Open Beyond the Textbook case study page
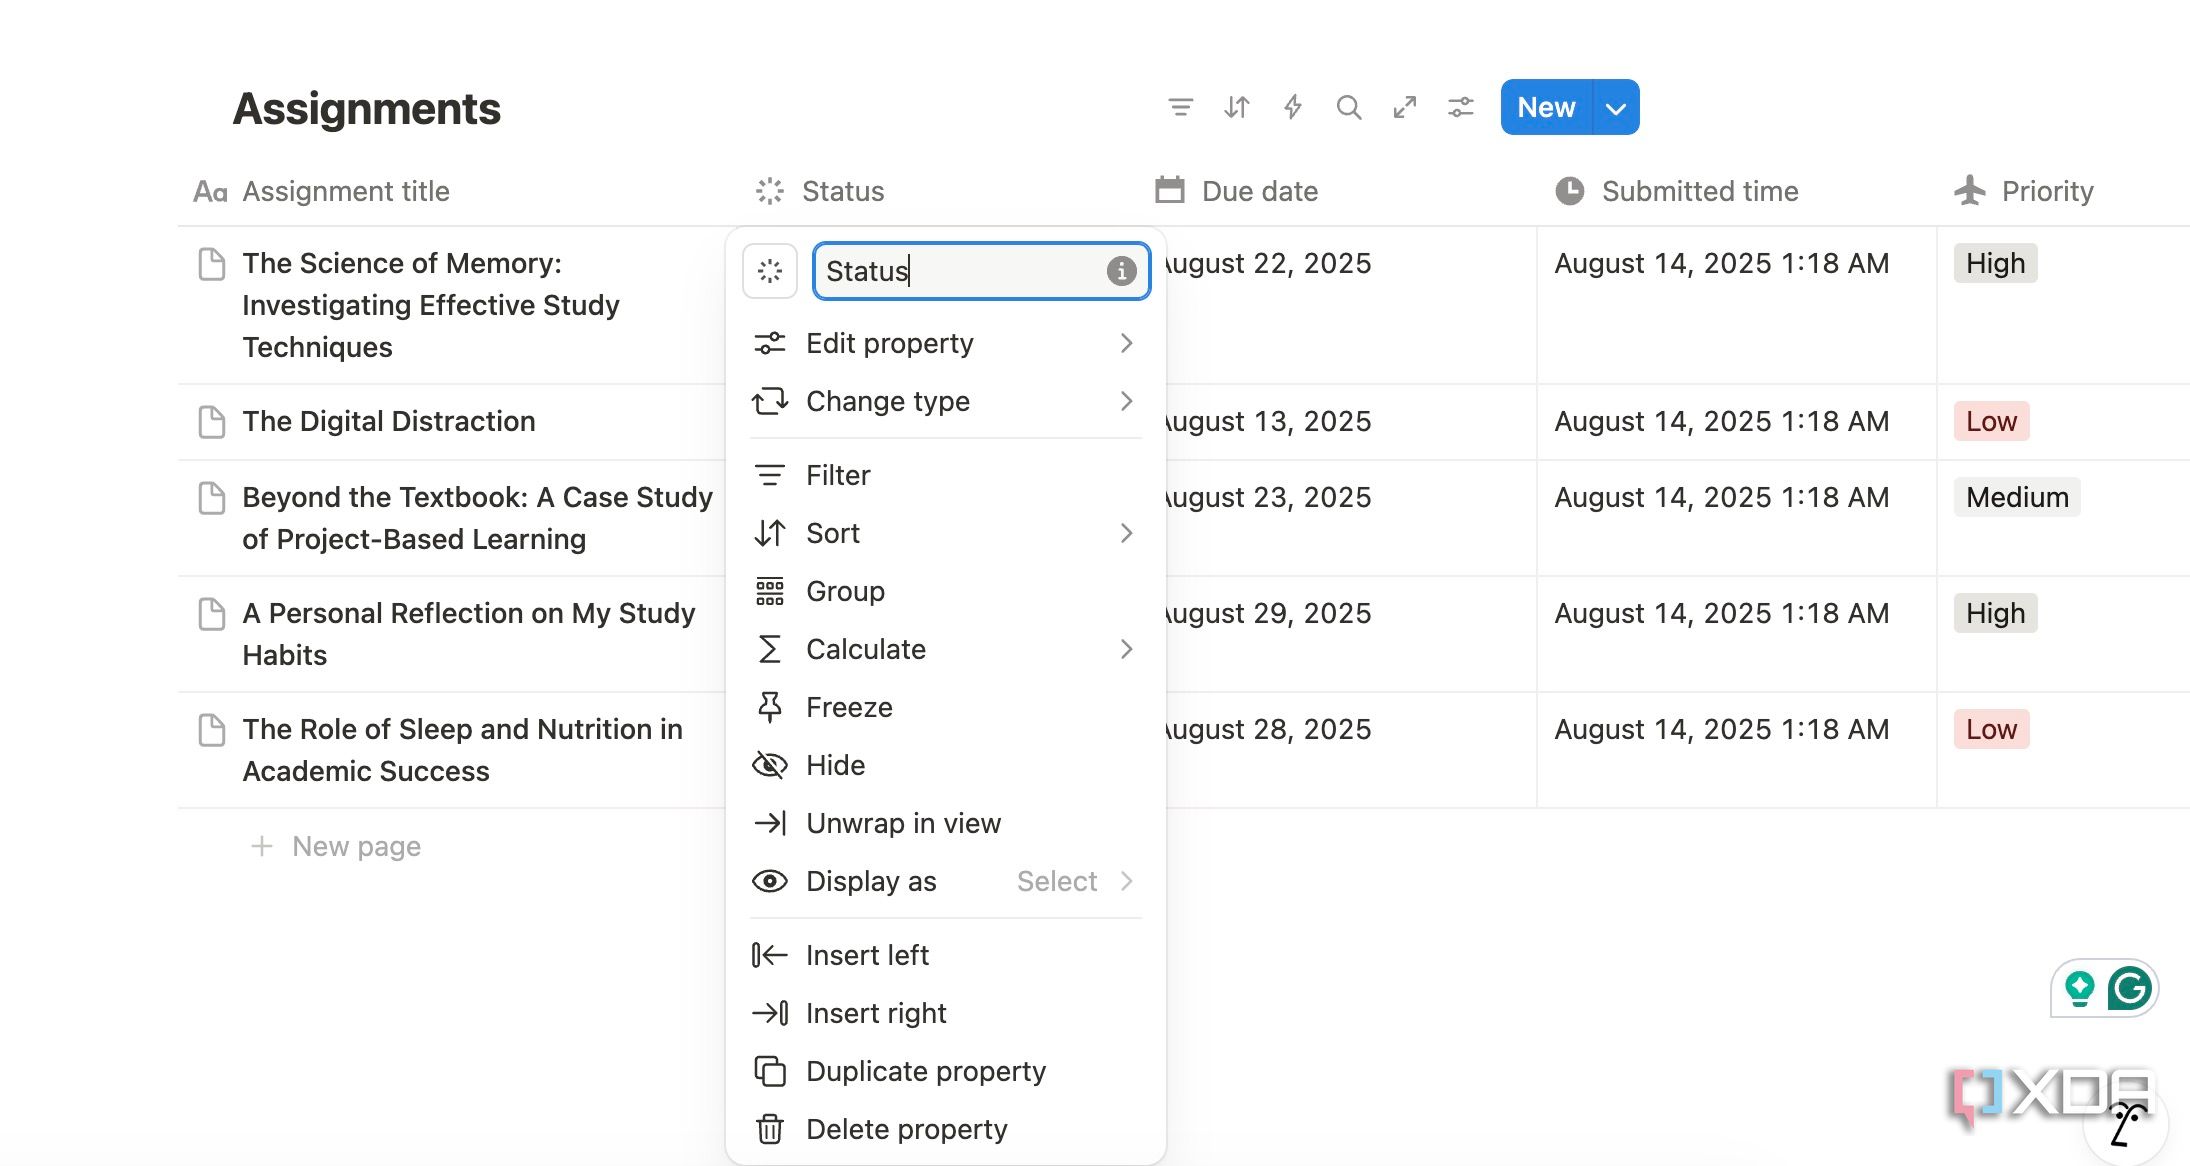 [477, 519]
